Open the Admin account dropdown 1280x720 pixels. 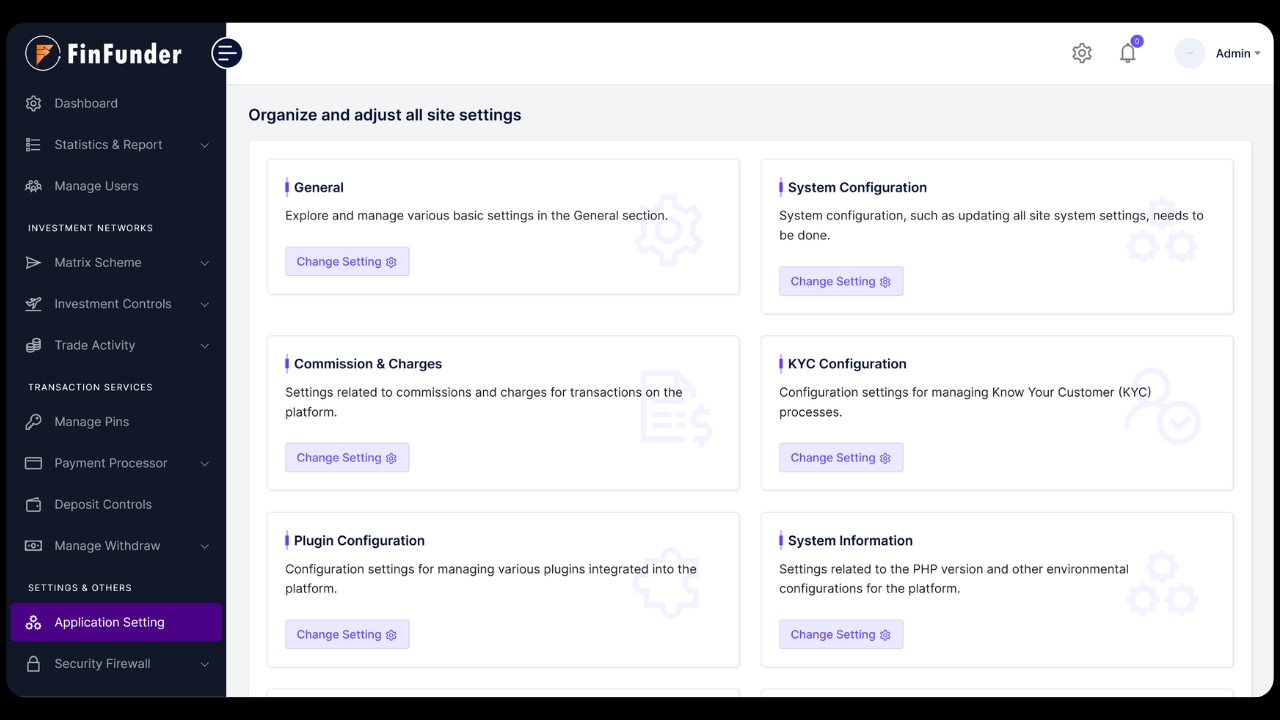1238,54
